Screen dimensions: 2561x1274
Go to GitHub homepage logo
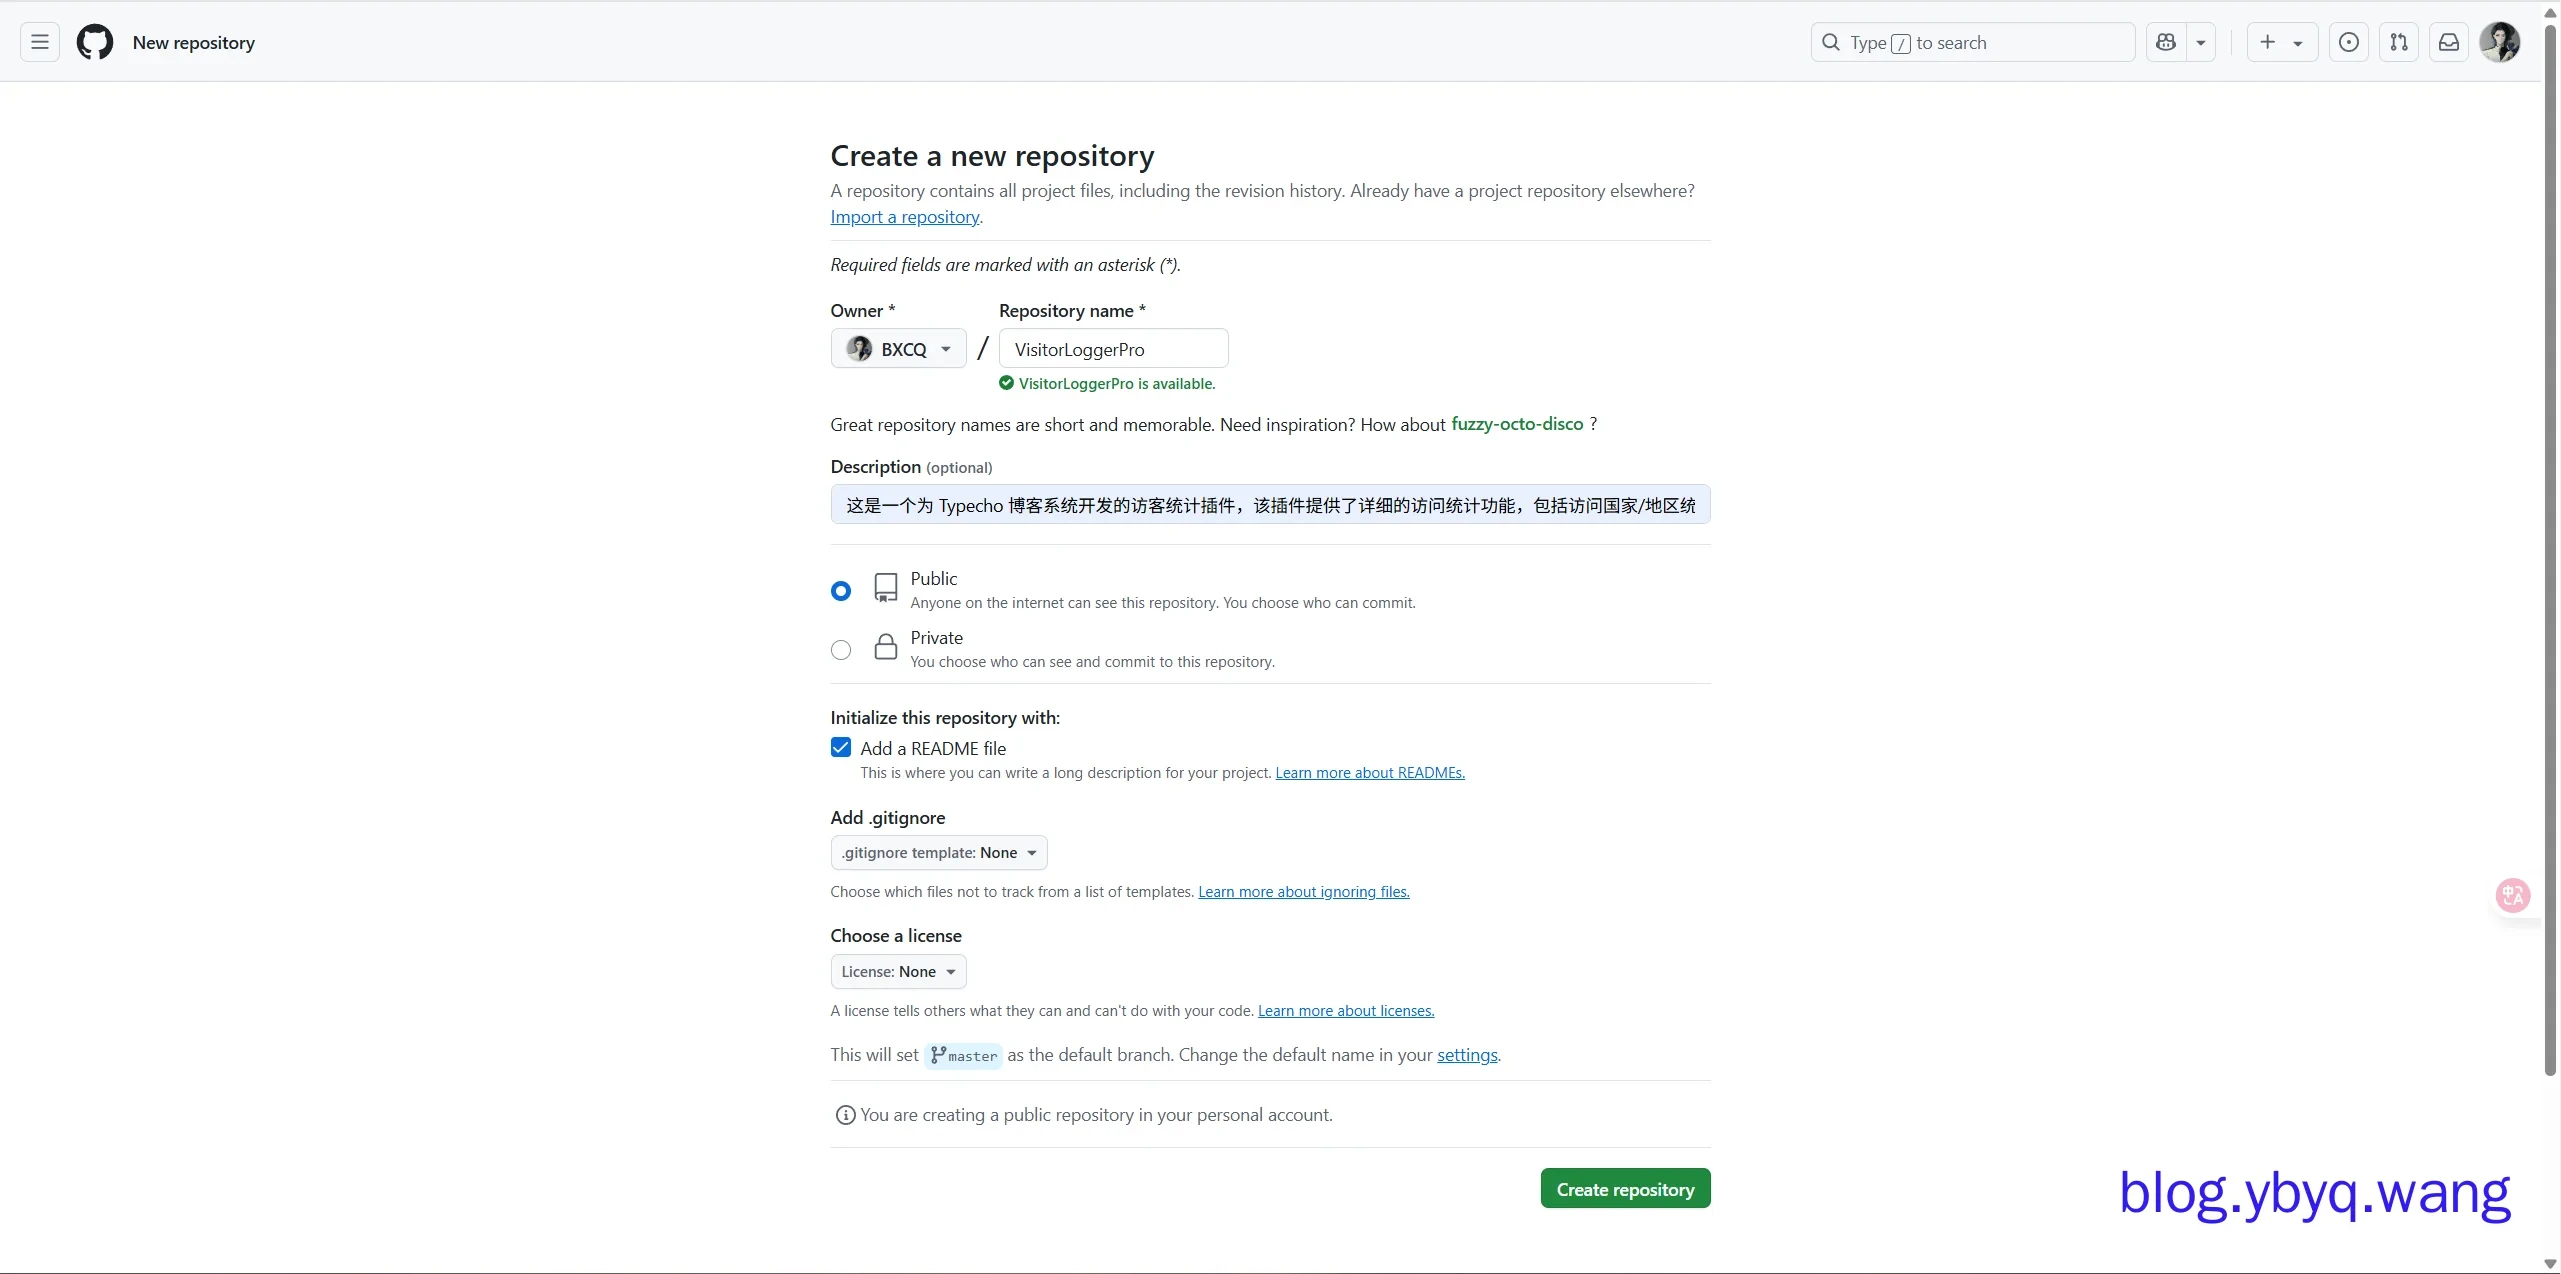coord(95,42)
